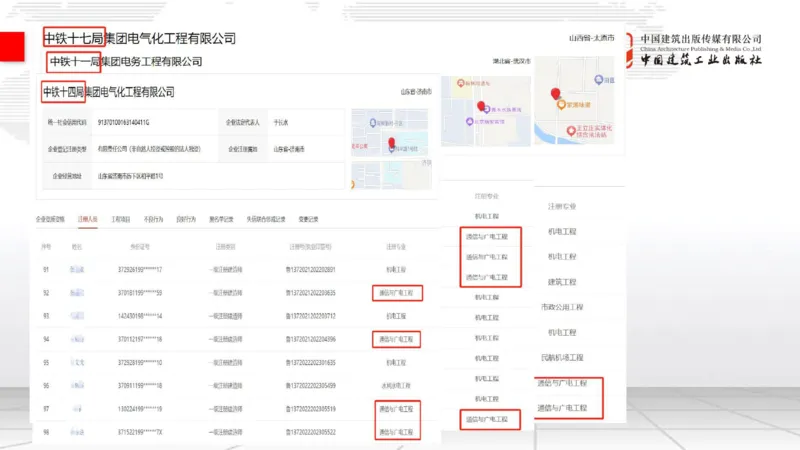Screen dimensions: 800x450
Task: Click the 注册专业 cell in row 96
Action: pyautogui.click(x=396, y=386)
